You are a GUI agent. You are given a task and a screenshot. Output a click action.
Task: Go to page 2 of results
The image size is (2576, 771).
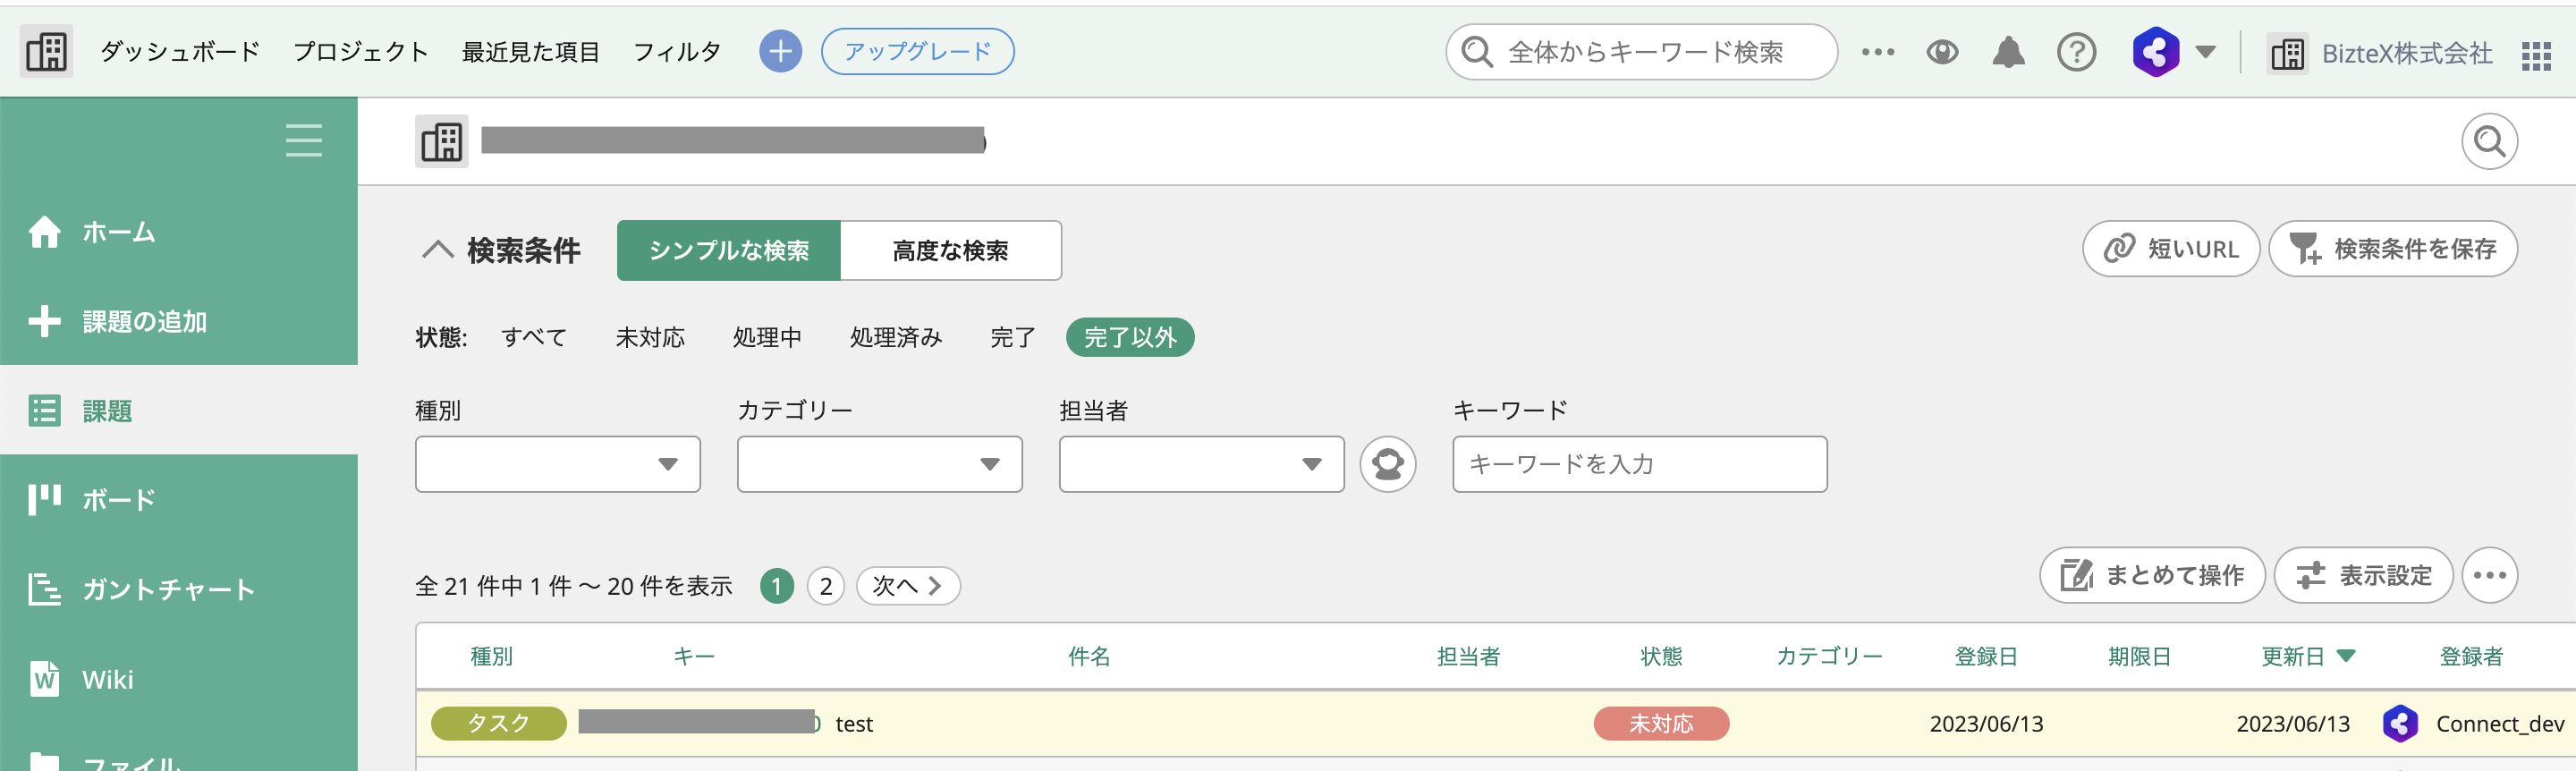pos(826,586)
